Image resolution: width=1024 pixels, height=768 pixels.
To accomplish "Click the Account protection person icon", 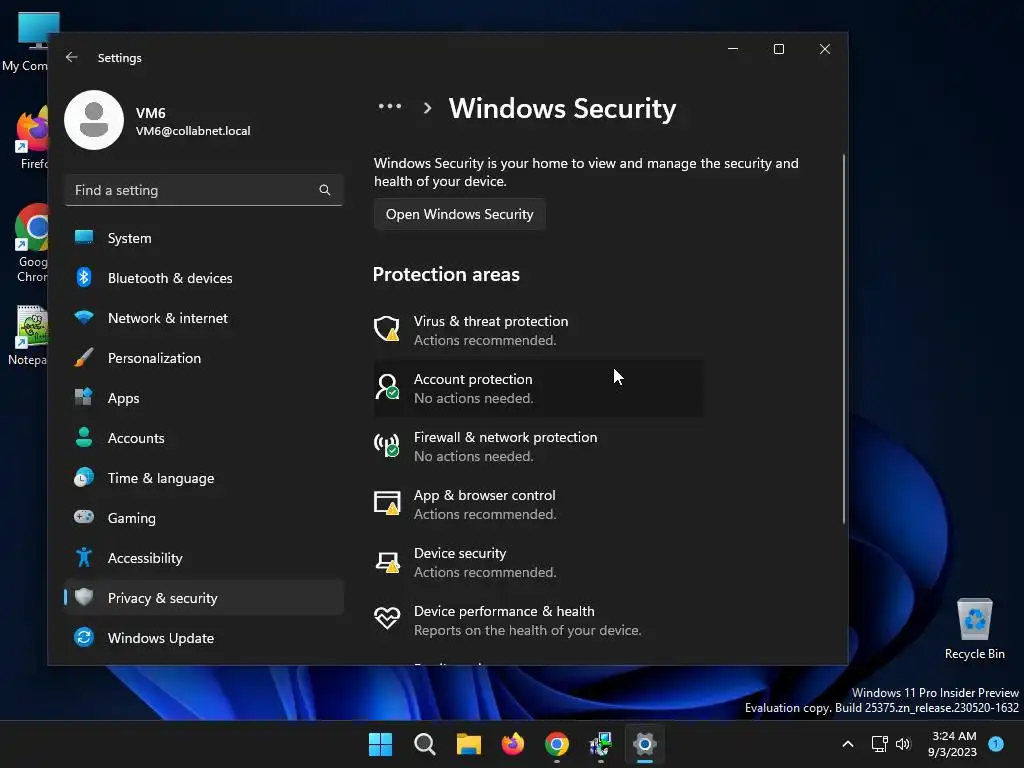I will coord(387,387).
